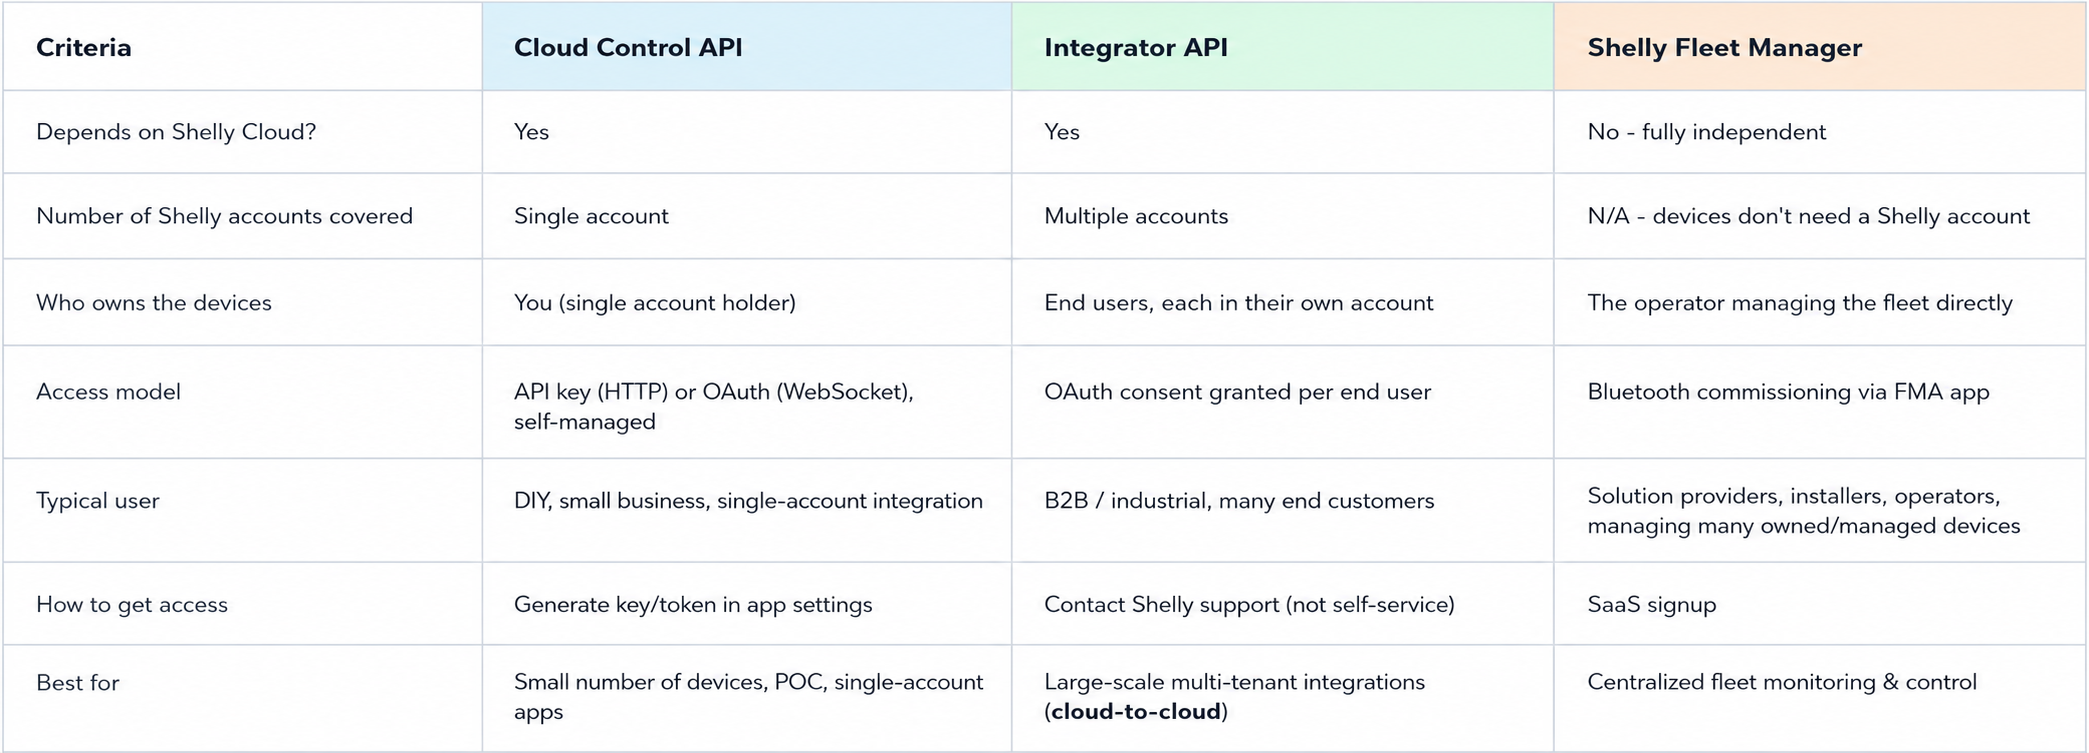
Task: Click the 'SaaS signup' cell
Action: click(x=1651, y=605)
